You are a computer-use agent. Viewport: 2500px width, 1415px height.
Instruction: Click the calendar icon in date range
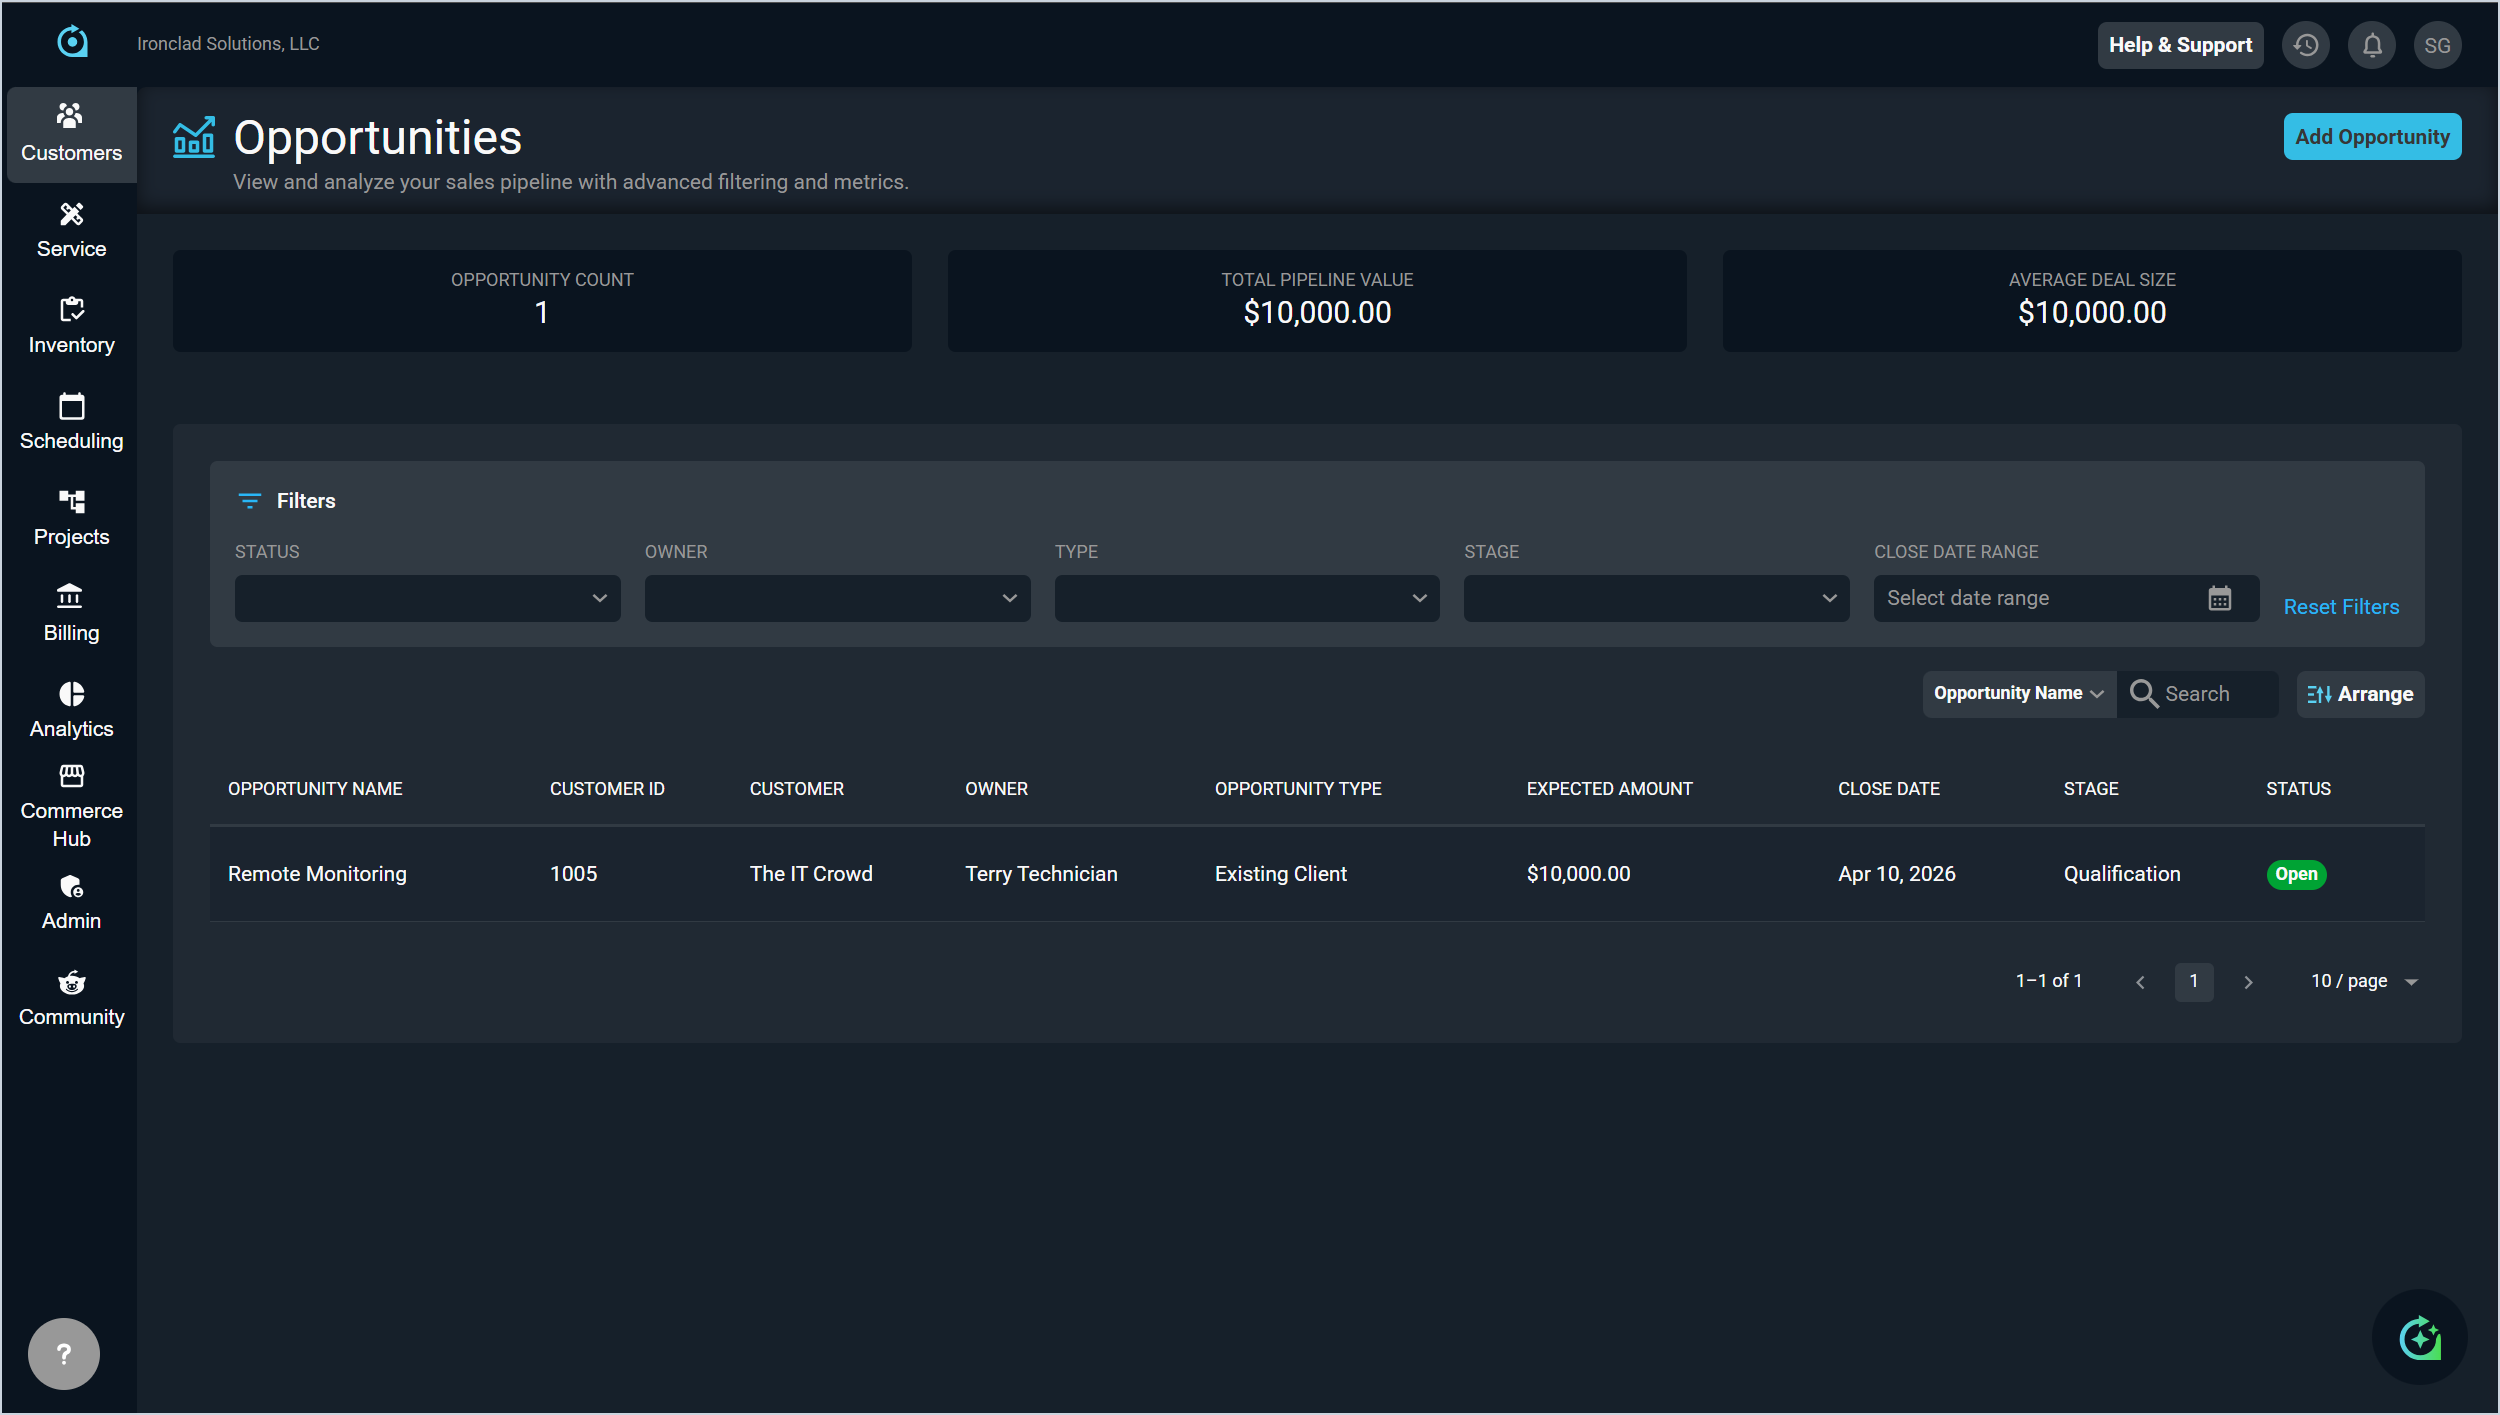tap(2219, 598)
